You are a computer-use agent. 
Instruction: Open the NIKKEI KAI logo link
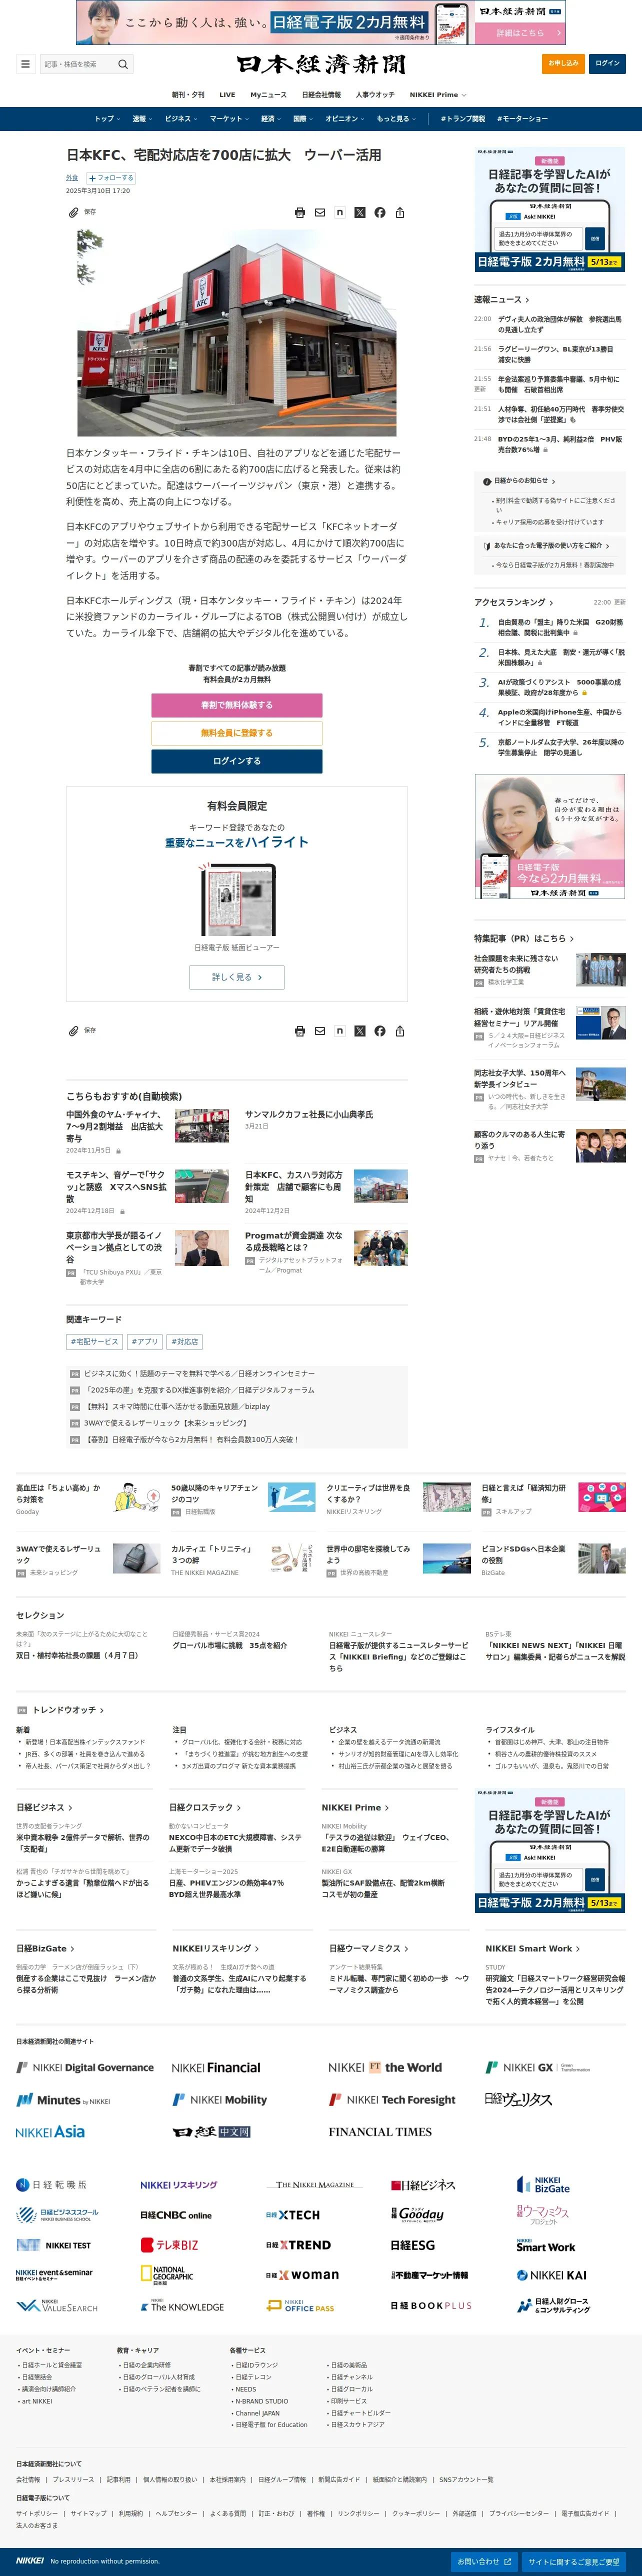pyautogui.click(x=551, y=2275)
